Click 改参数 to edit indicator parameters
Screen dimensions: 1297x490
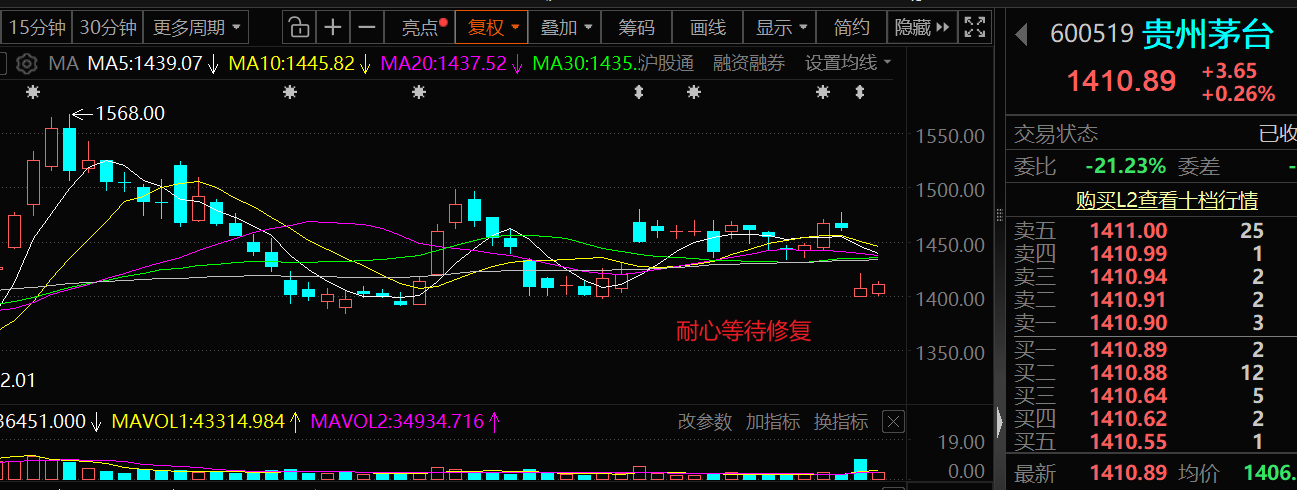705,421
